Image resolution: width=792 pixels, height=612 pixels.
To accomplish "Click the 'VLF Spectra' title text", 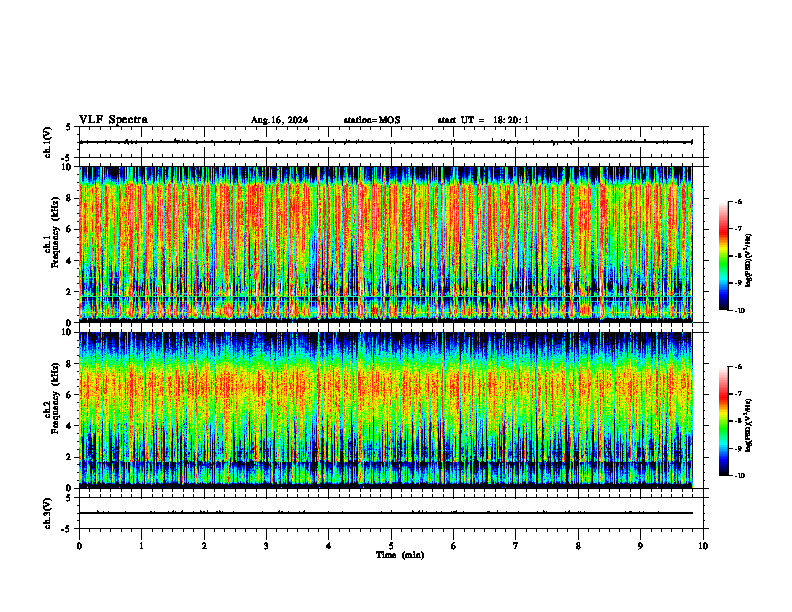I will pyautogui.click(x=113, y=120).
